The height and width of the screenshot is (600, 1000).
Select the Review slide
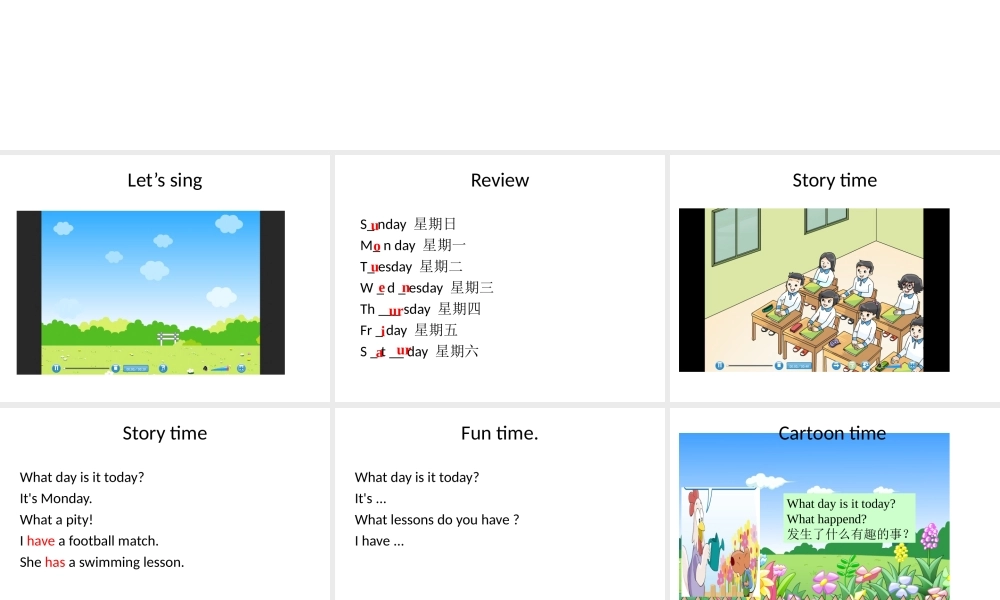pyautogui.click(x=500, y=180)
